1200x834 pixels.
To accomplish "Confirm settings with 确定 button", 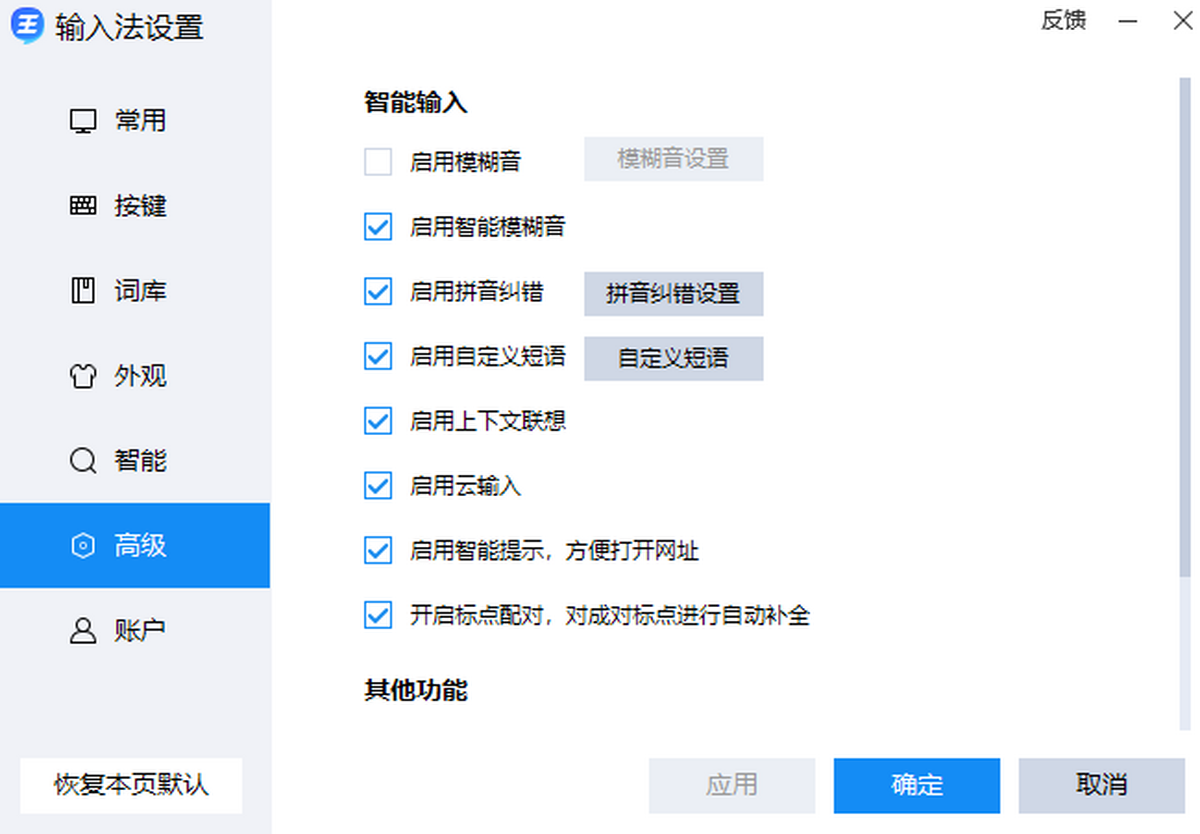I will pos(916,785).
